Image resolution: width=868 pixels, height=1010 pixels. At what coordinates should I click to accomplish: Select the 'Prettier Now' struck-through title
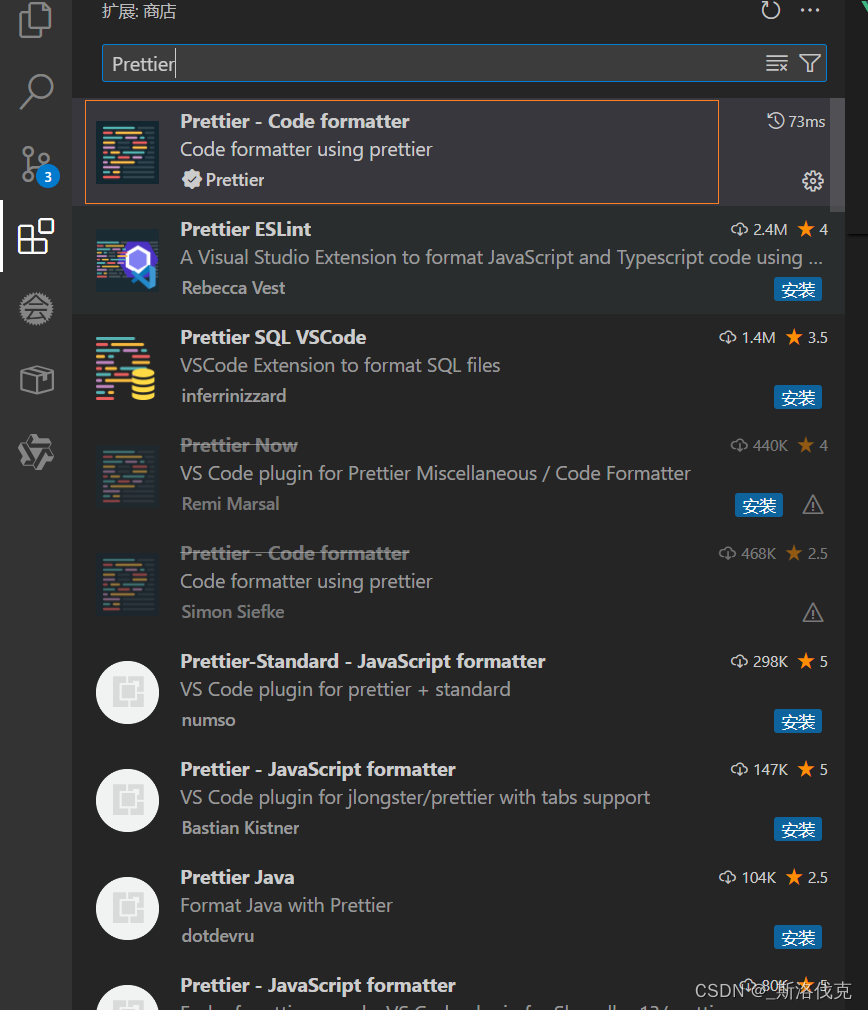pos(239,445)
